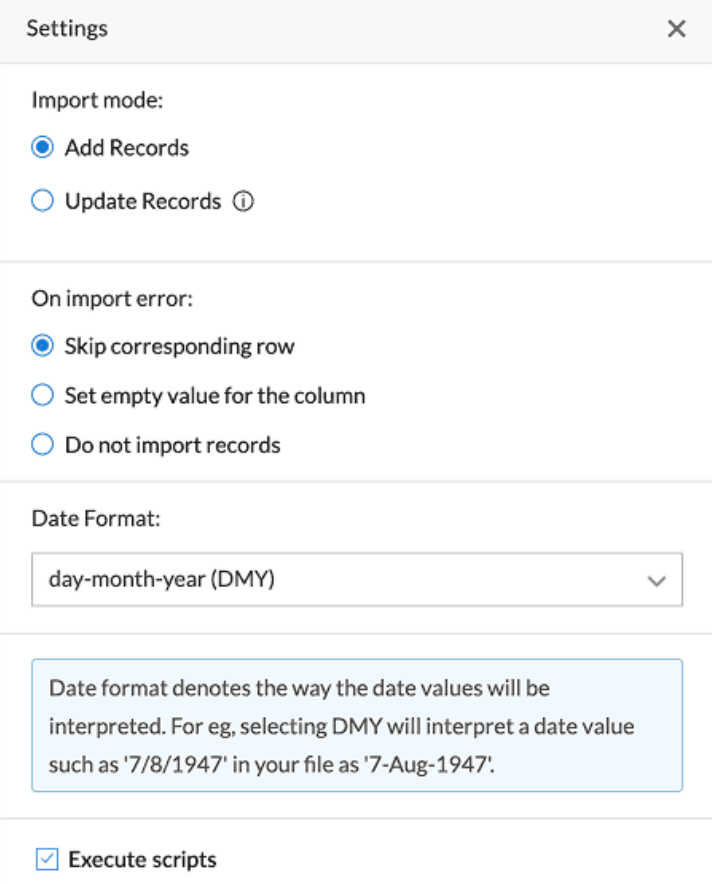Viewport: 712px width, 884px height.
Task: Click the Update Records label text
Action: 143,202
